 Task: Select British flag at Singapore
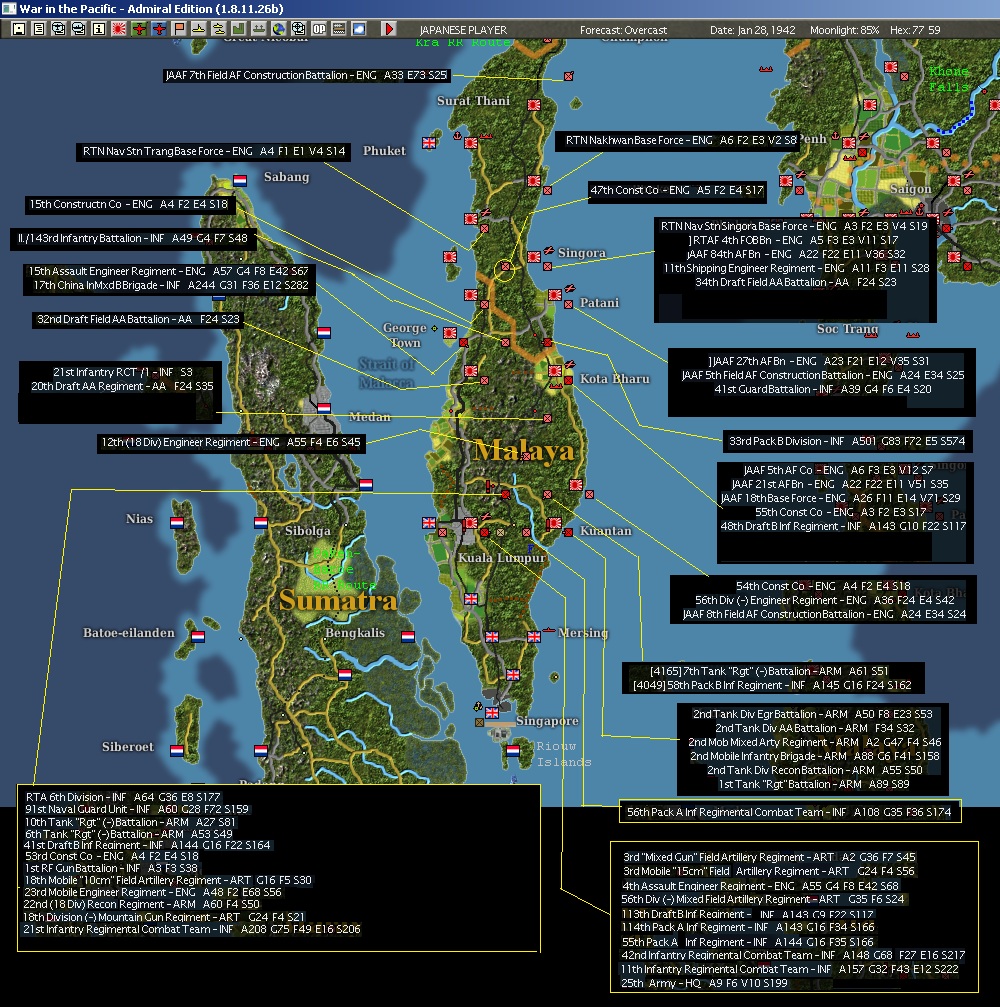tap(492, 713)
